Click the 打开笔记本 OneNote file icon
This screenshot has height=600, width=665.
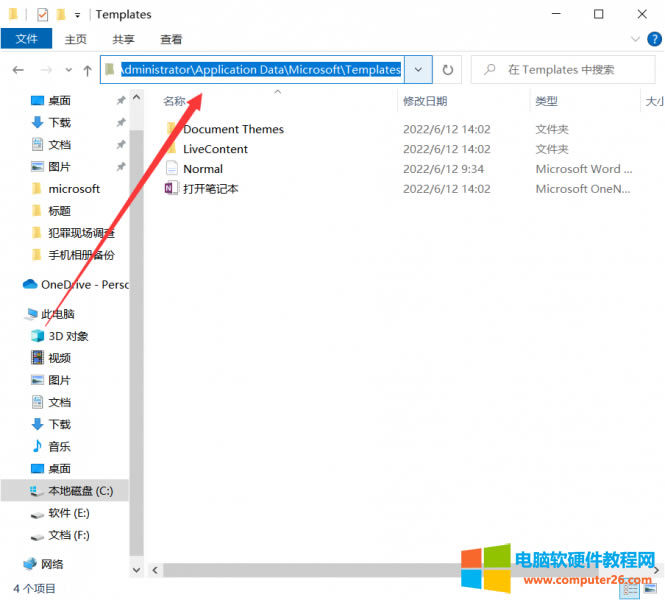172,189
